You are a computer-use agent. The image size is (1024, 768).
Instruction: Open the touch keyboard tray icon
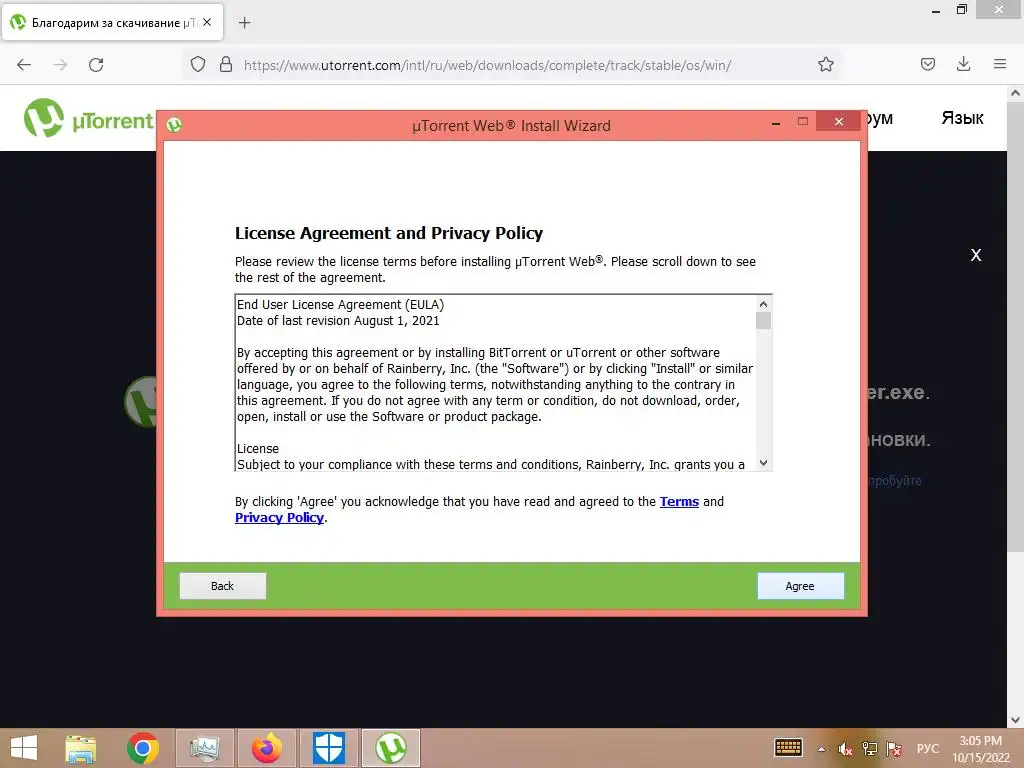788,747
